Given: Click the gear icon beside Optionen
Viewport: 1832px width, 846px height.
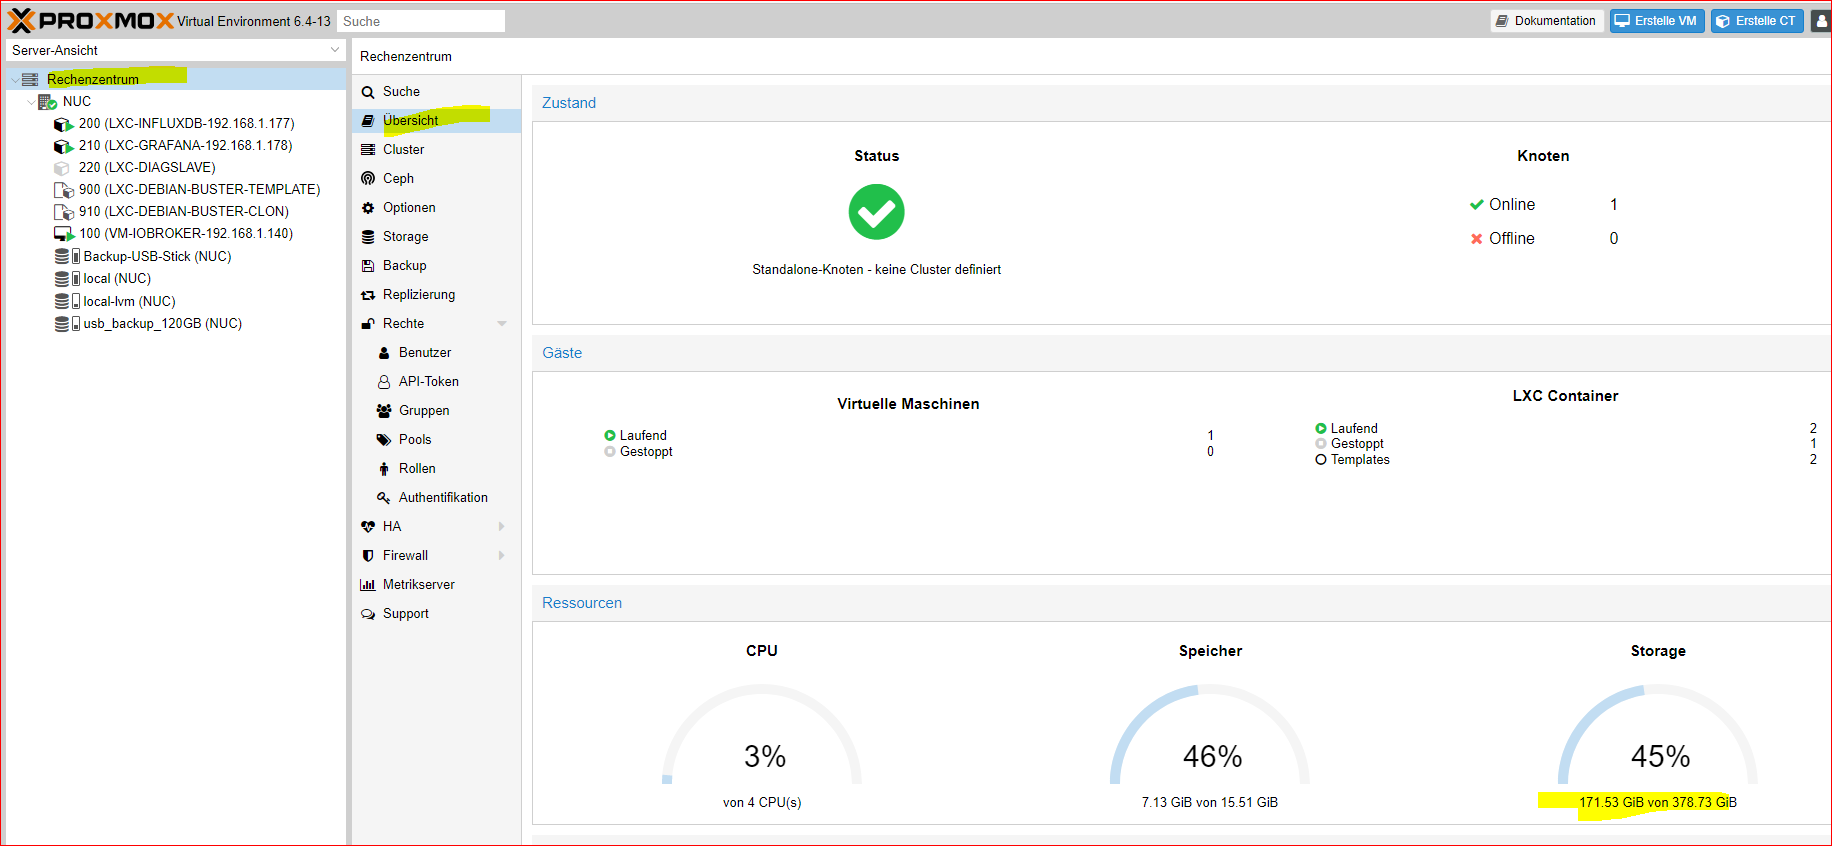Looking at the screenshot, I should [368, 208].
